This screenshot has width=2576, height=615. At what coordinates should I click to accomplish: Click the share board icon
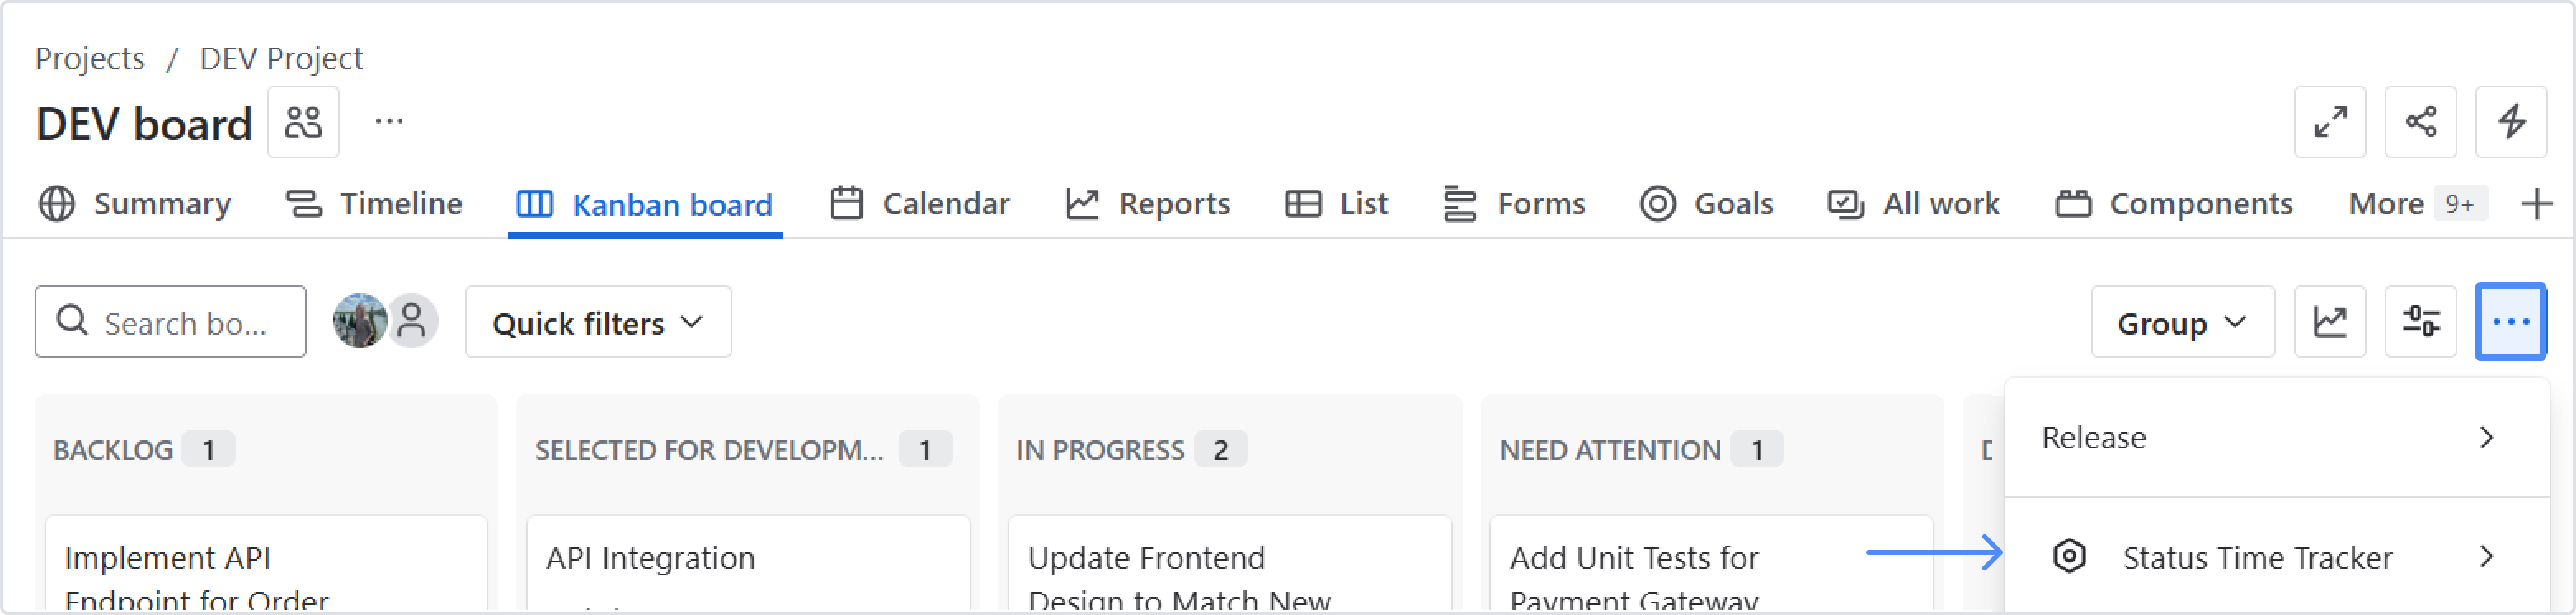pyautogui.click(x=2420, y=122)
